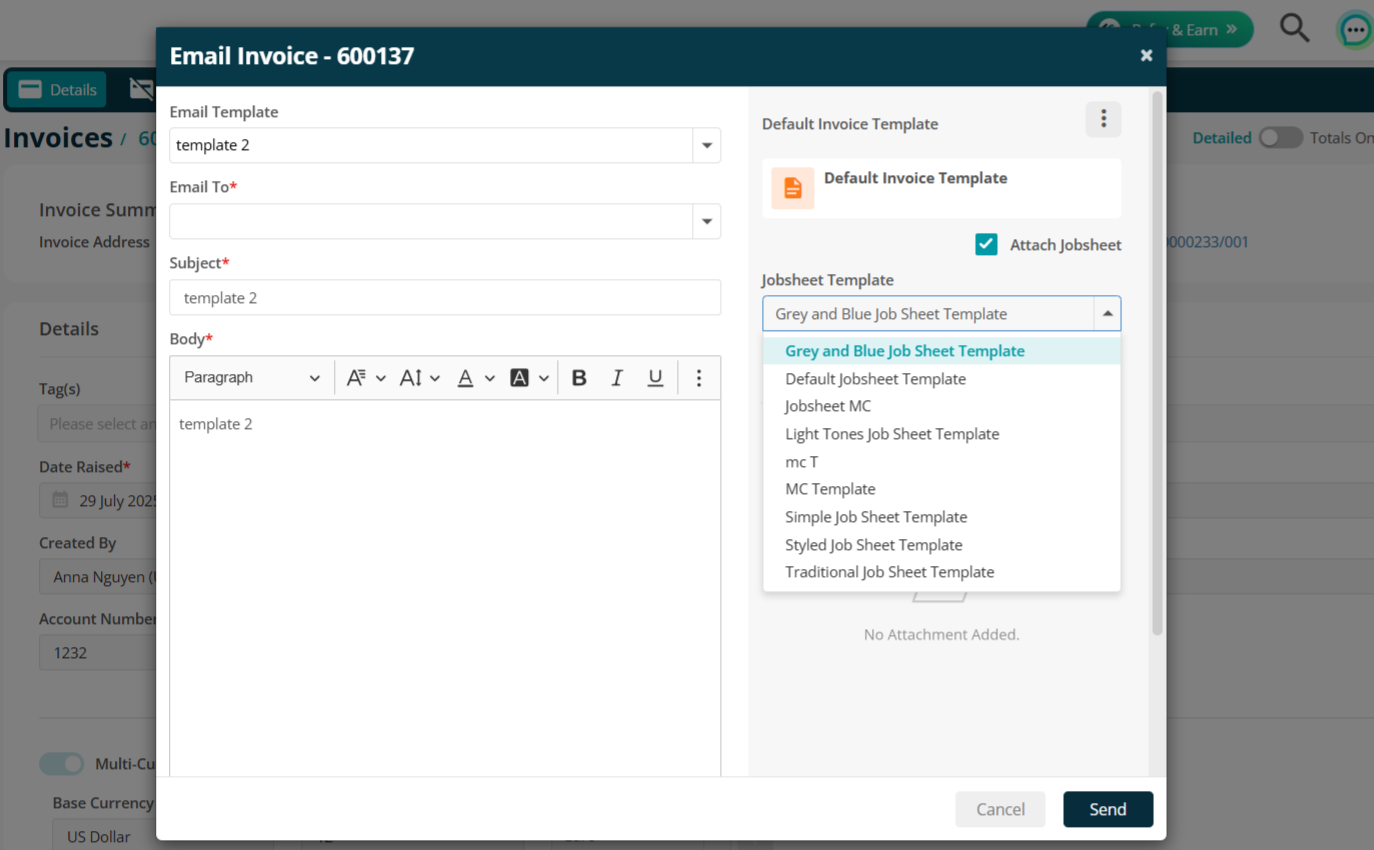Open the search magnifier icon

click(1294, 28)
